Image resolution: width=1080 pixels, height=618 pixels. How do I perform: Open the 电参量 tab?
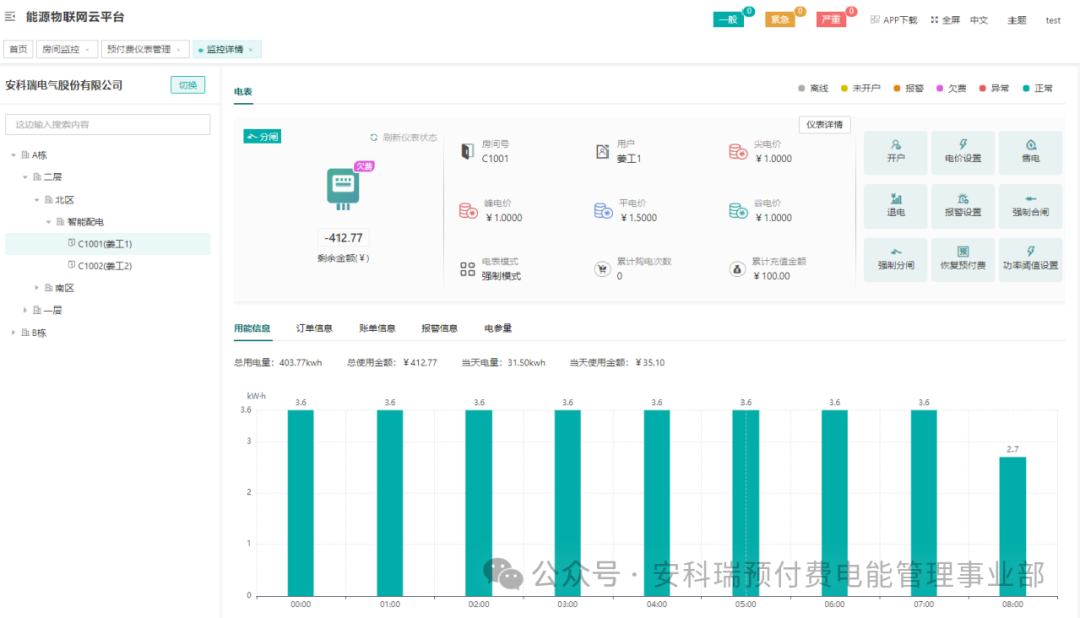pyautogui.click(x=498, y=328)
